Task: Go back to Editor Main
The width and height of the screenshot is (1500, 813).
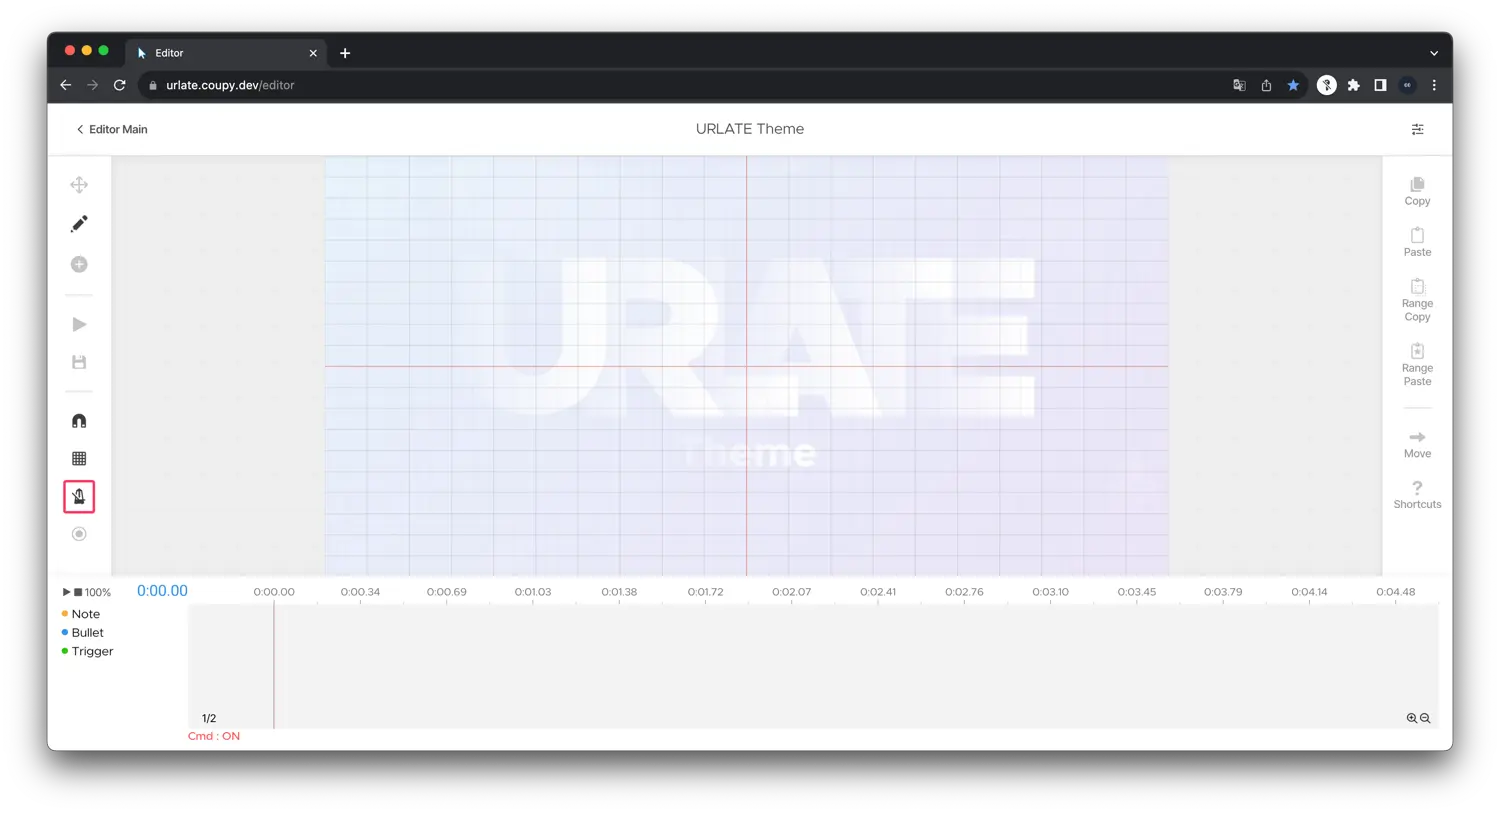Action: [x=112, y=129]
